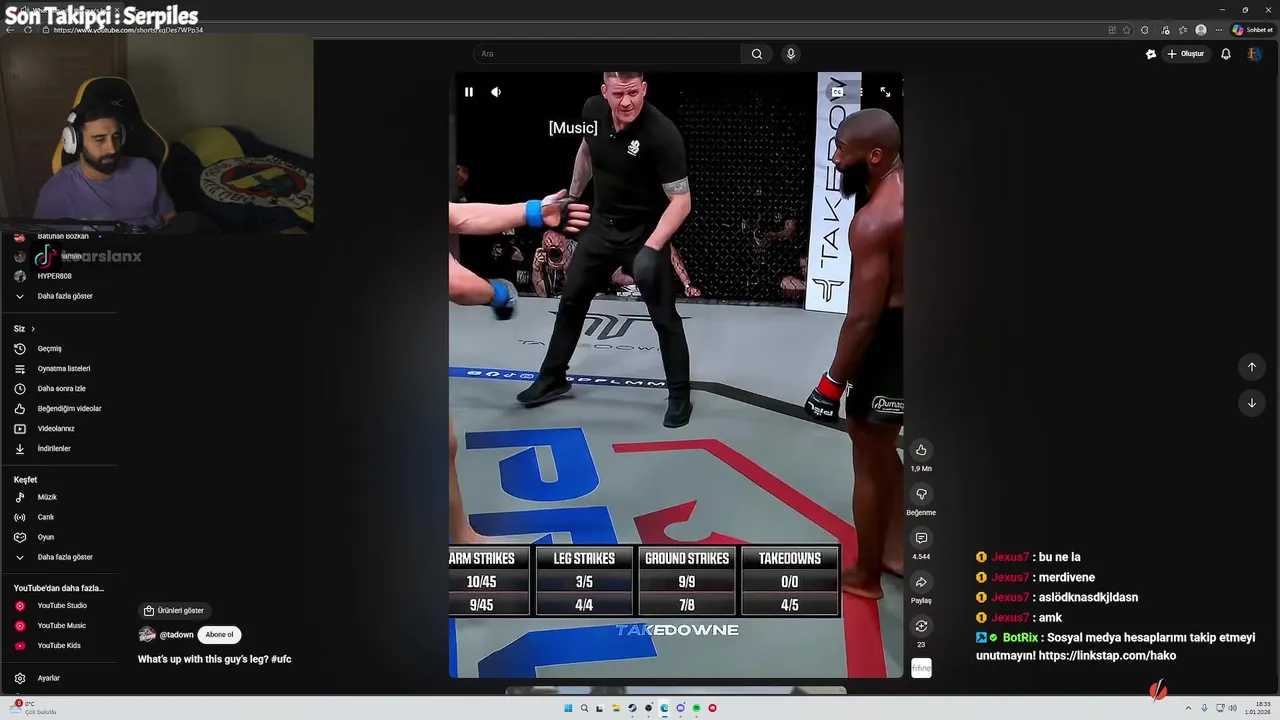Open the sound source thumbnail below remix
The height and width of the screenshot is (720, 1280).
click(921, 667)
